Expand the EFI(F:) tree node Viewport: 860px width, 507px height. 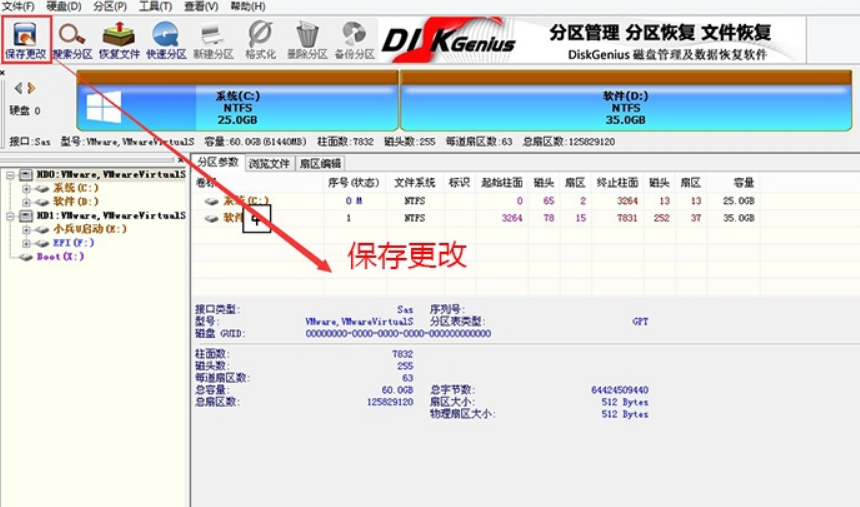26,243
